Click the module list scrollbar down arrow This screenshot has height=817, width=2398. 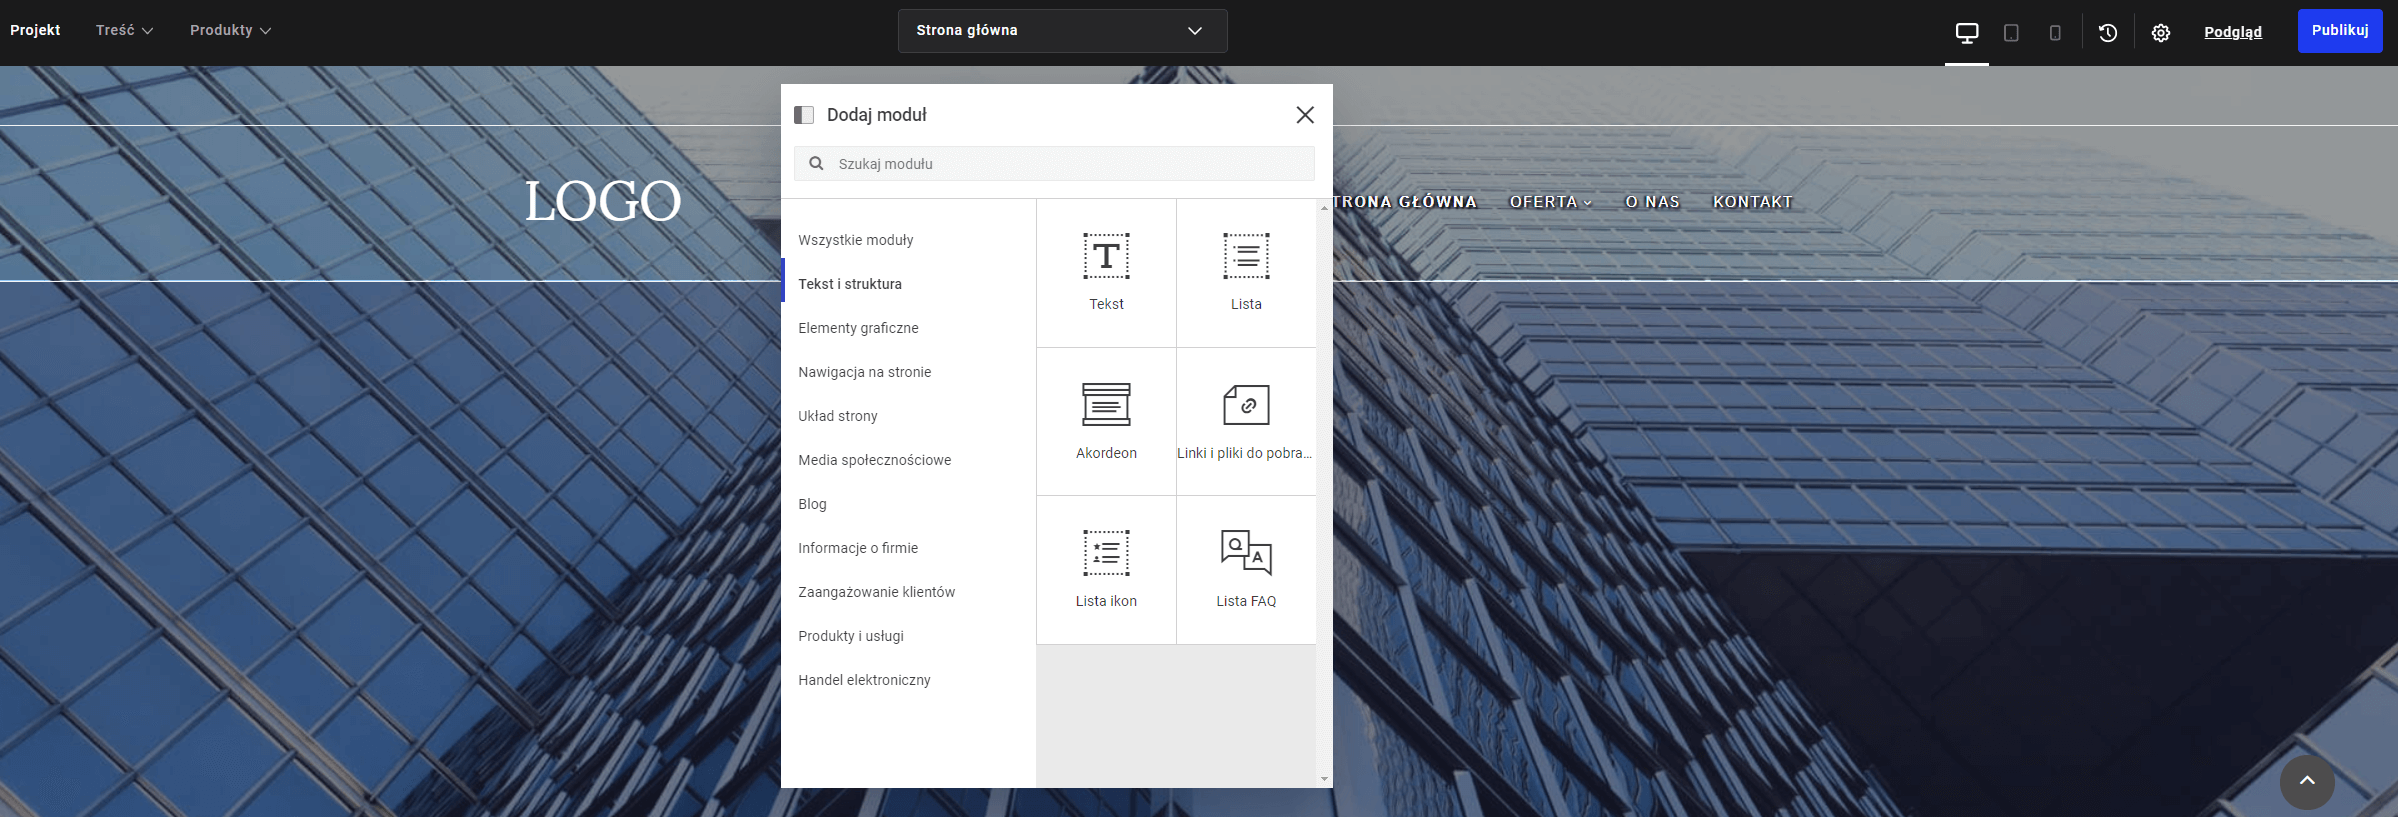[x=1324, y=779]
